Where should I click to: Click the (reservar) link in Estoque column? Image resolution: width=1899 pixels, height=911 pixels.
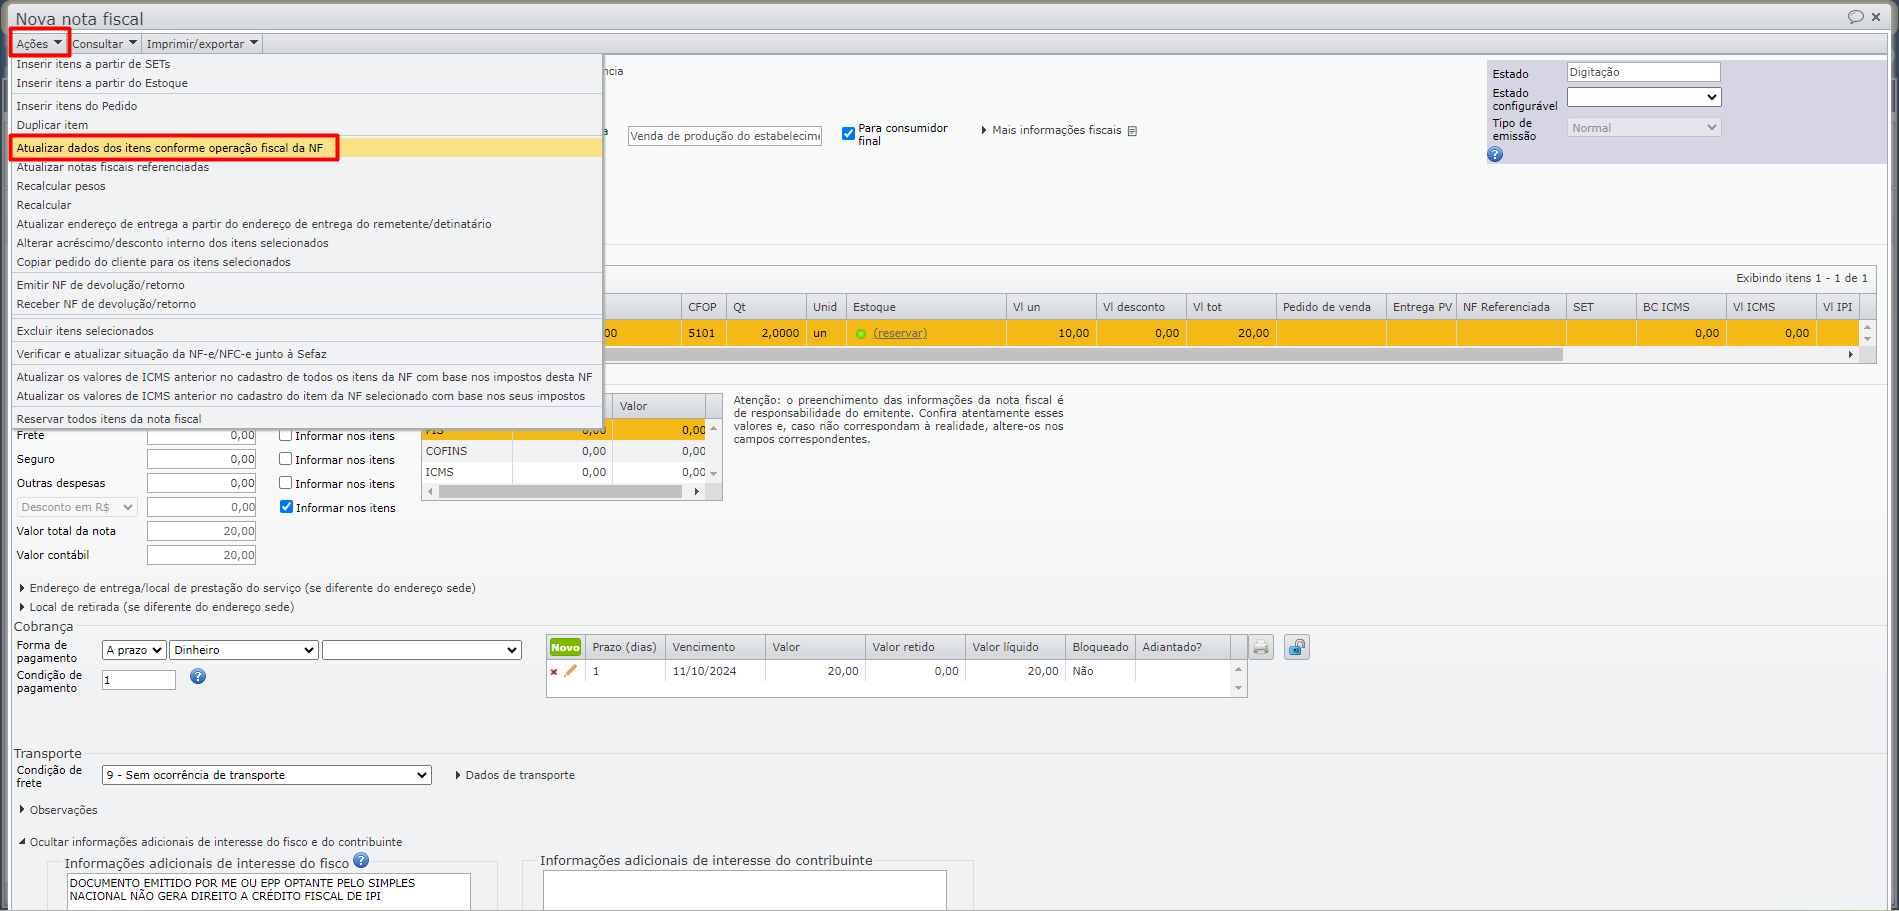900,334
